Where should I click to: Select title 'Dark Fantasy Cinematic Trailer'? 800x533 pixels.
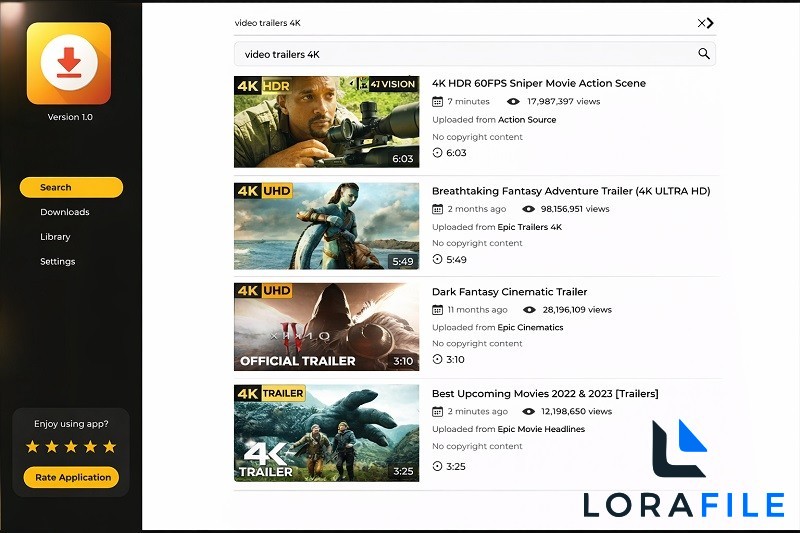click(x=509, y=292)
